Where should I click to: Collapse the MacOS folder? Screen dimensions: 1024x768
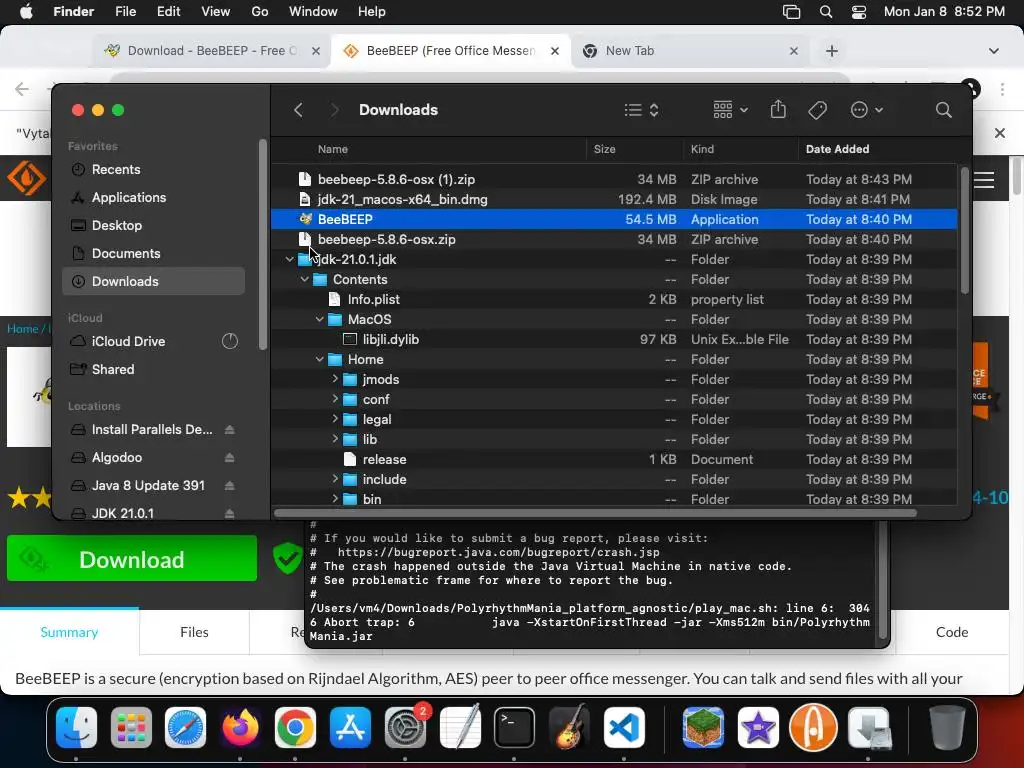point(319,319)
